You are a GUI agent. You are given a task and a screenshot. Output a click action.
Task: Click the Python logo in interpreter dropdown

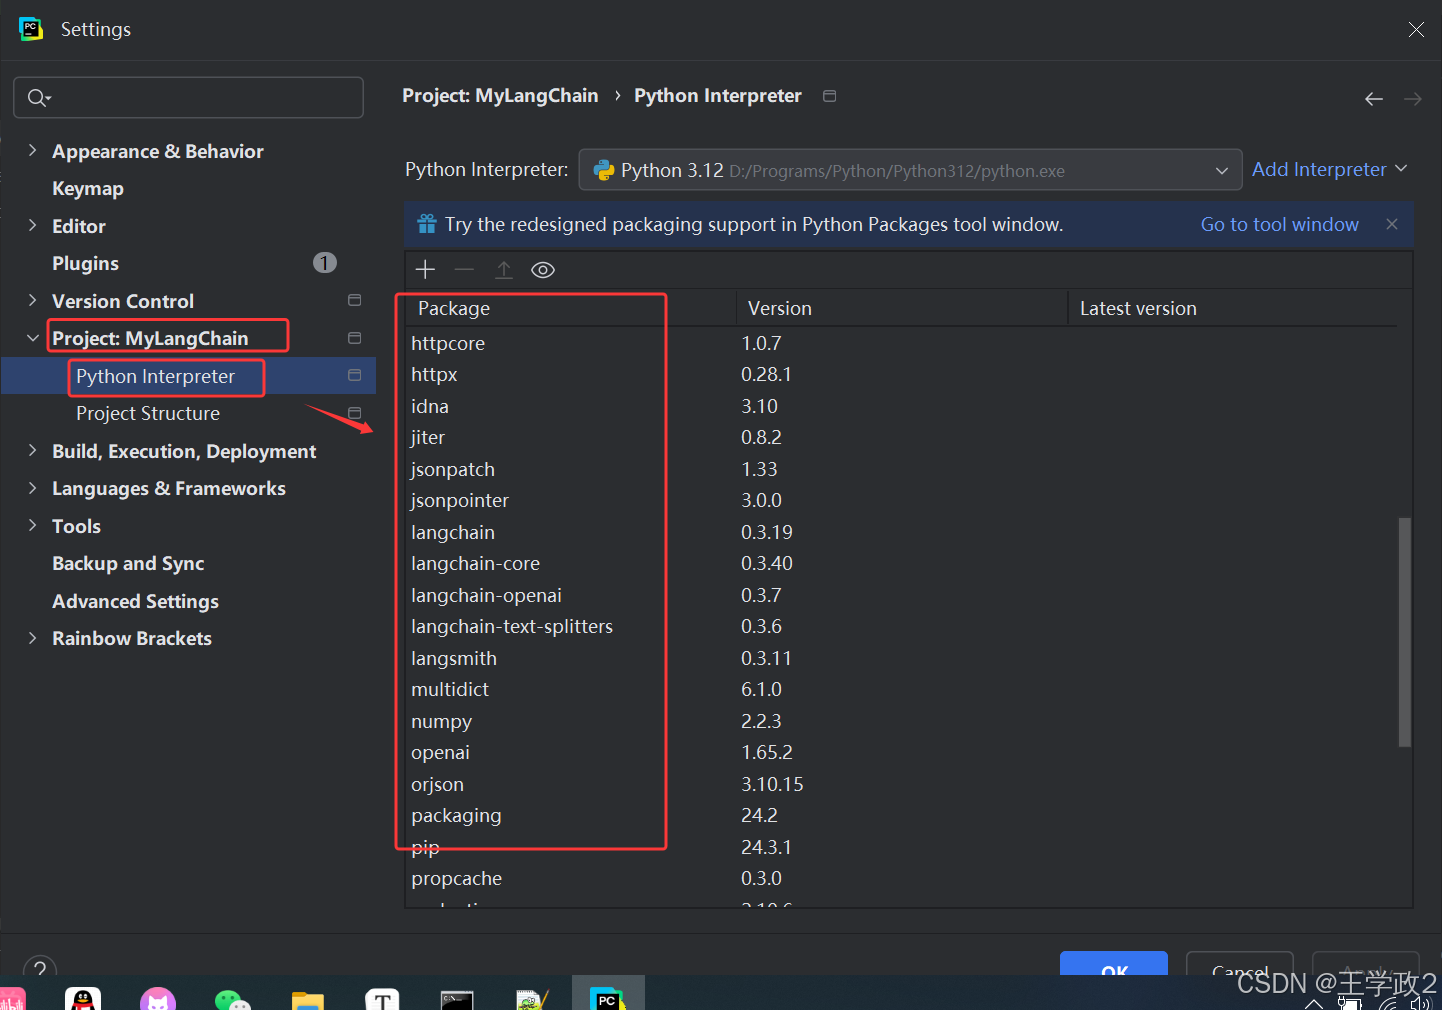tap(604, 170)
